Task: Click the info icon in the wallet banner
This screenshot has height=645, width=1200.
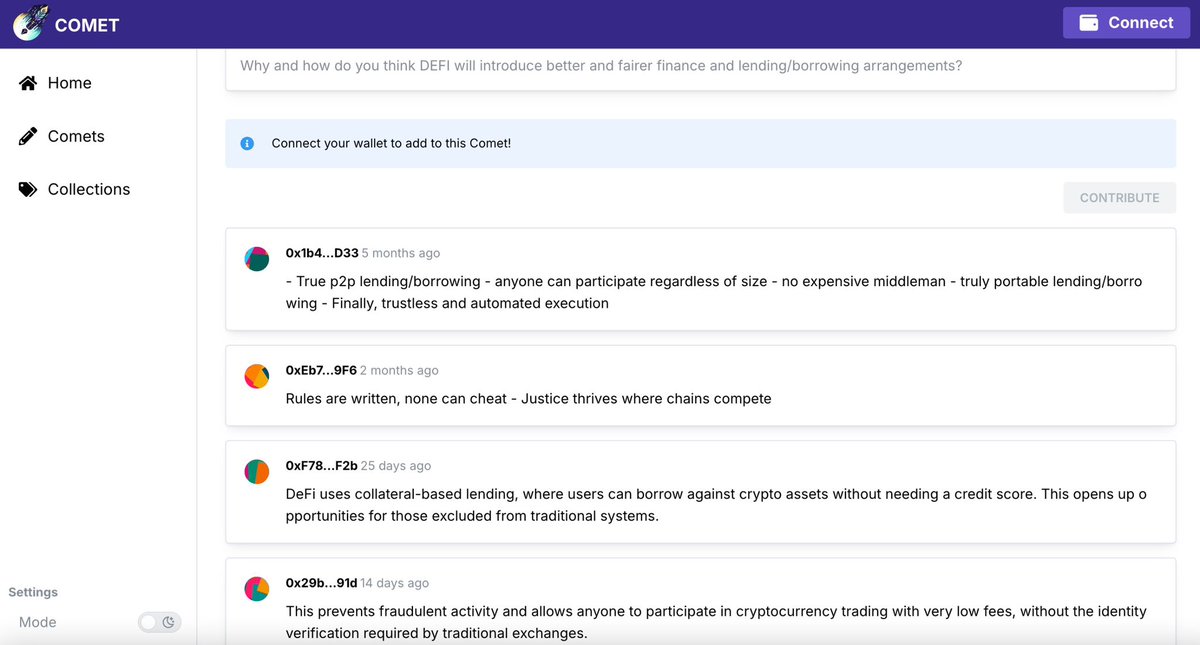Action: pyautogui.click(x=247, y=143)
